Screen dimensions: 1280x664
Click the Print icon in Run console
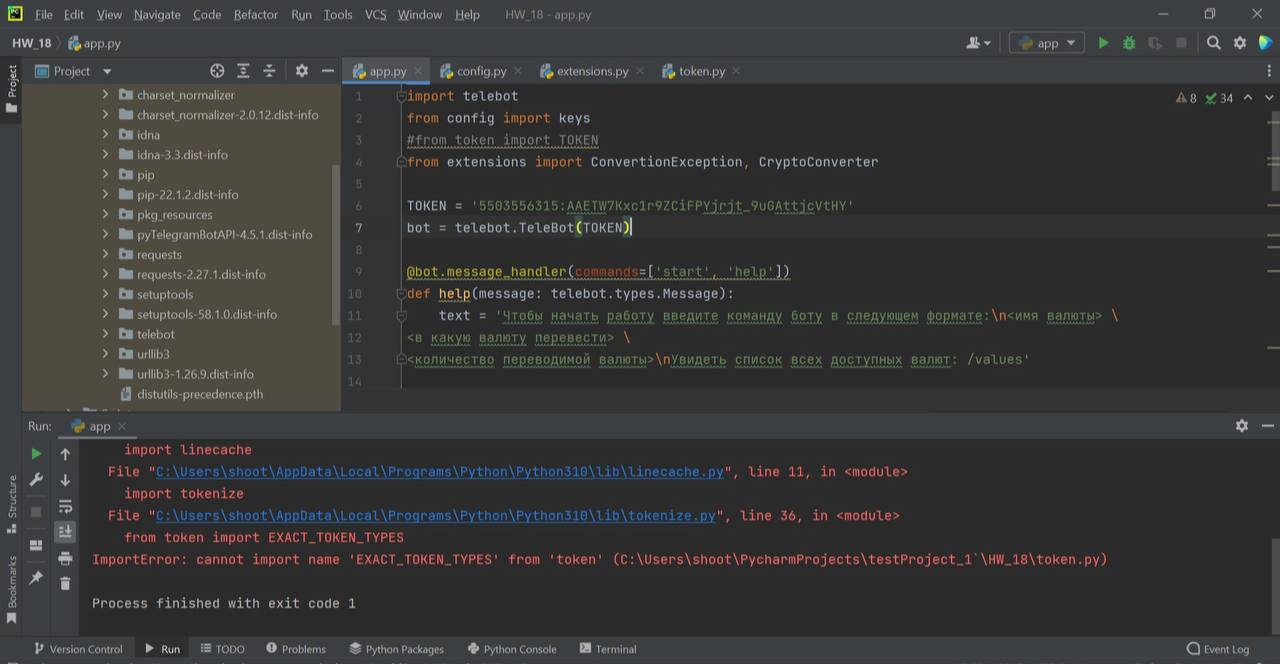(65, 558)
